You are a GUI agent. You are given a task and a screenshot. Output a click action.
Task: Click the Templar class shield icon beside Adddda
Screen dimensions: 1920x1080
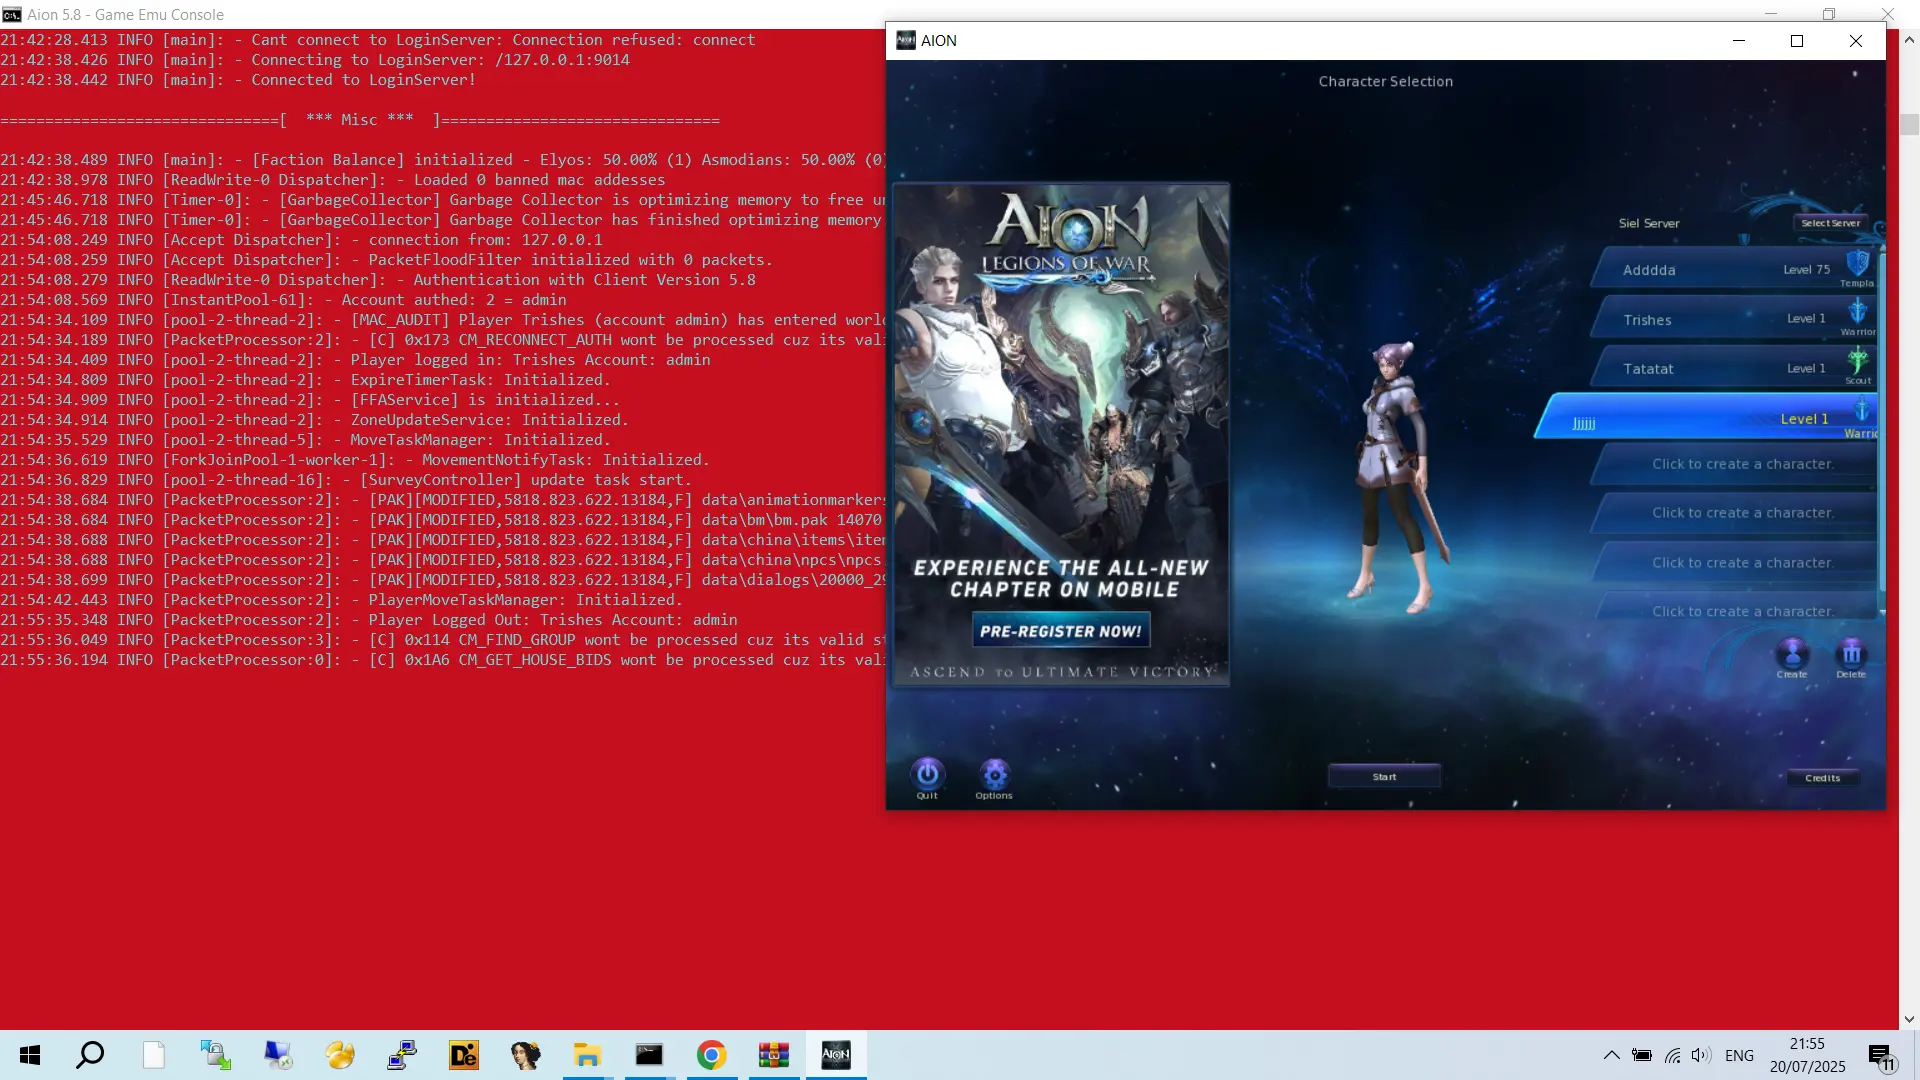tap(1857, 264)
